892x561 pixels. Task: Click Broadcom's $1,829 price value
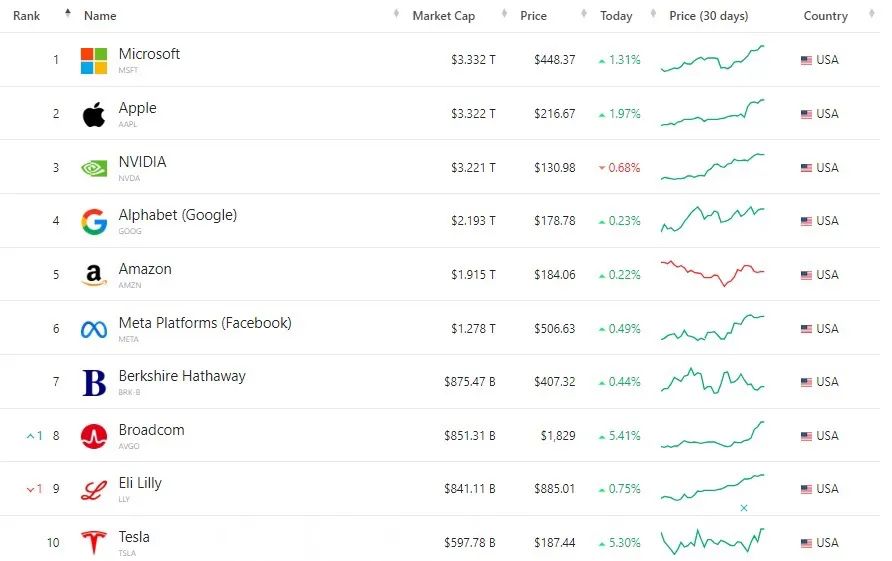tap(558, 436)
